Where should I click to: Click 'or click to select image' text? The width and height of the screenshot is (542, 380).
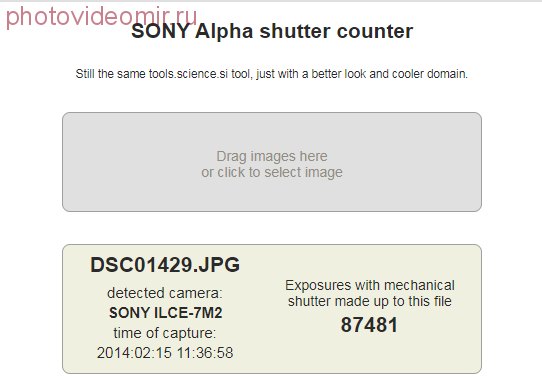coord(272,172)
